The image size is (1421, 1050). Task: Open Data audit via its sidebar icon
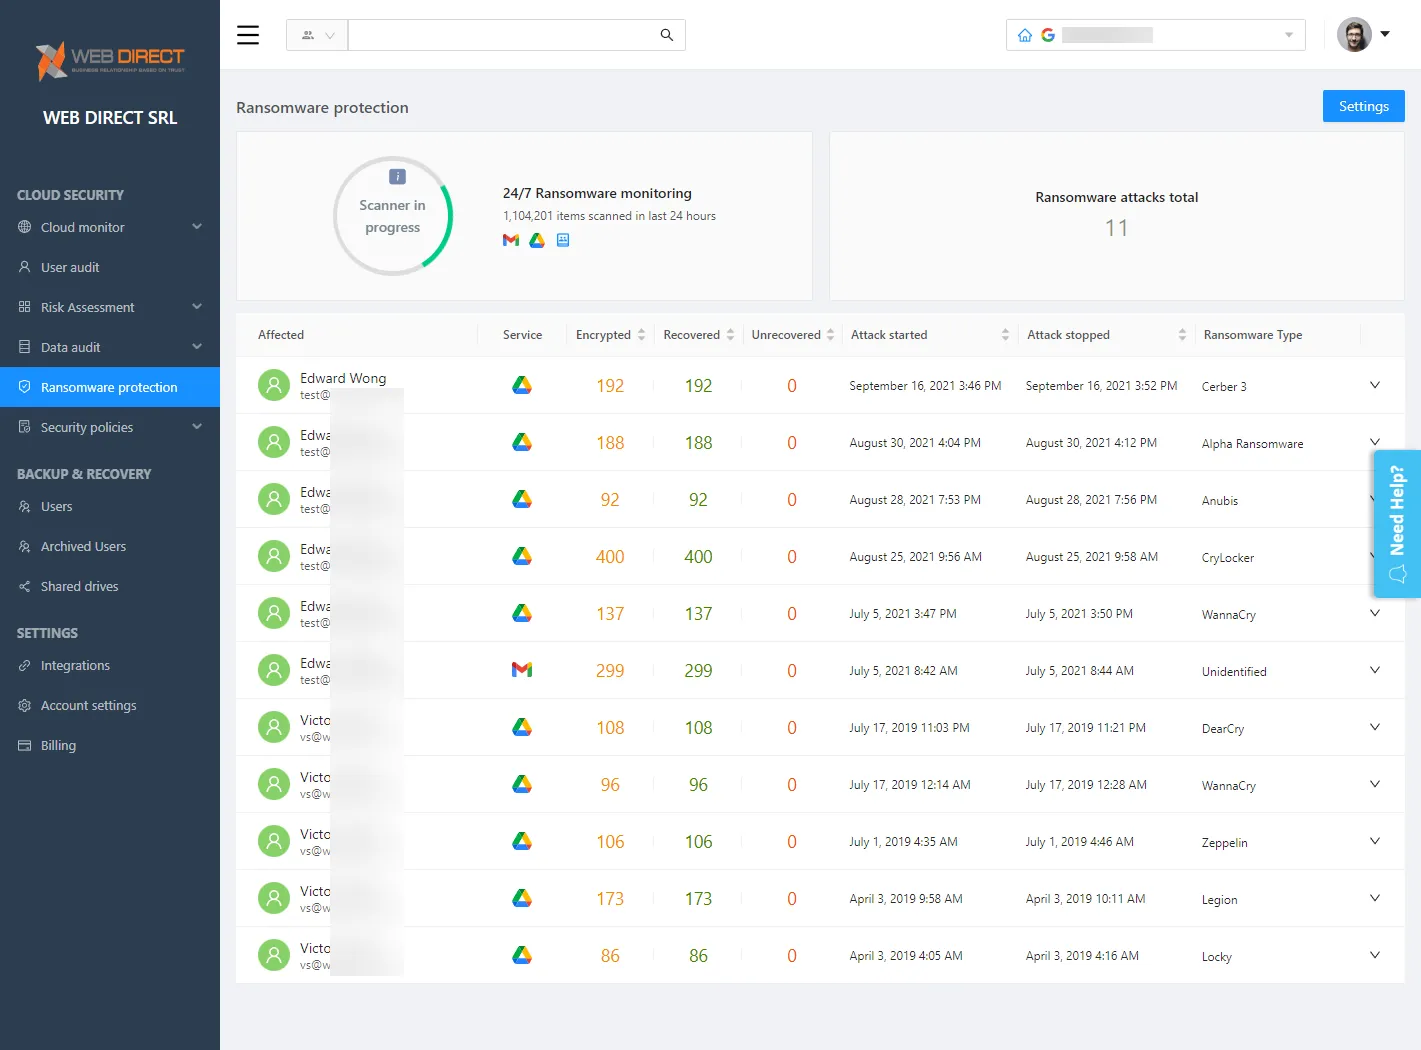(24, 347)
